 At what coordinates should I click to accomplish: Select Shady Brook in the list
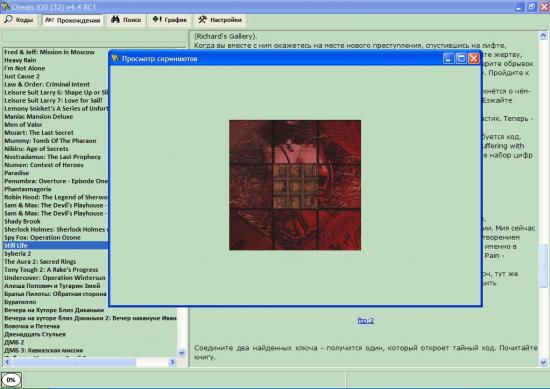pyautogui.click(x=22, y=221)
